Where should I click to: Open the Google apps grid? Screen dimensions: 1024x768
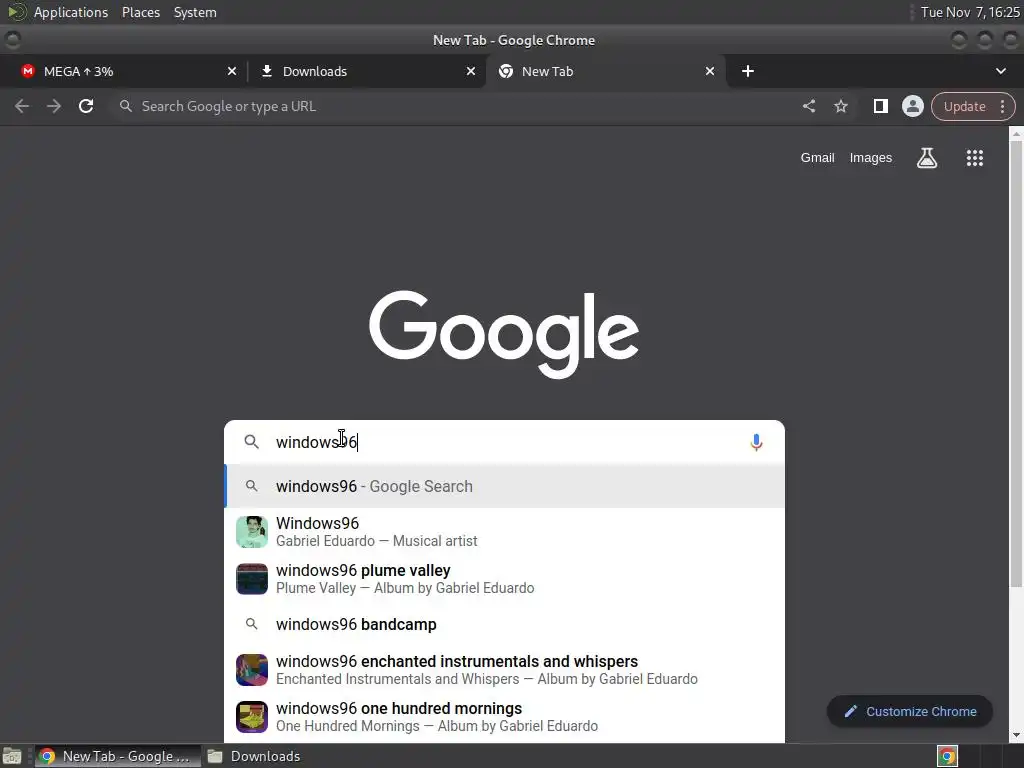[x=974, y=157]
